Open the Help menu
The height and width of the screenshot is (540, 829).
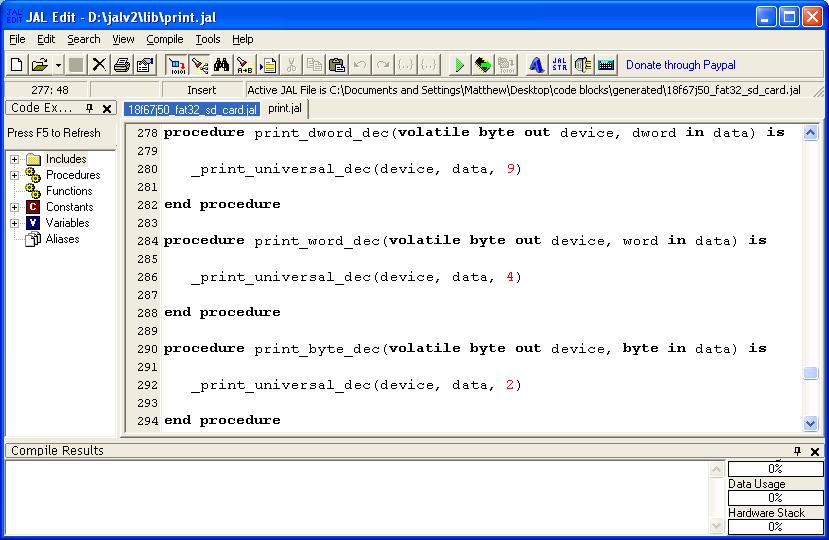coord(243,39)
